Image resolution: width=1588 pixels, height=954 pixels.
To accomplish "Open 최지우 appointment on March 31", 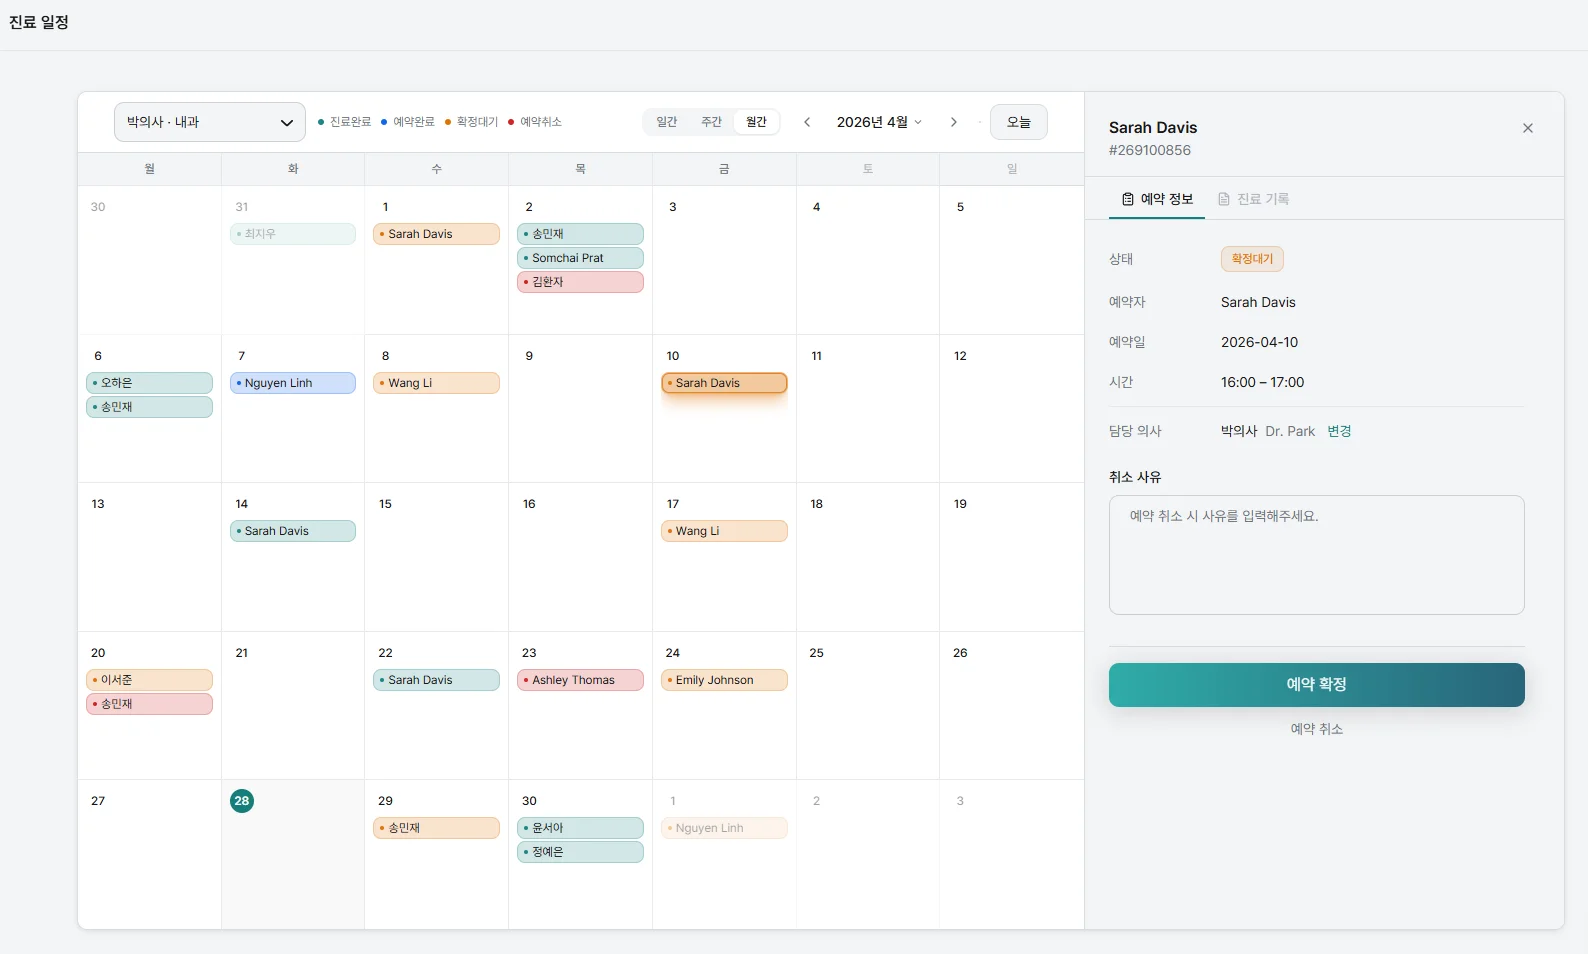I will tap(293, 234).
